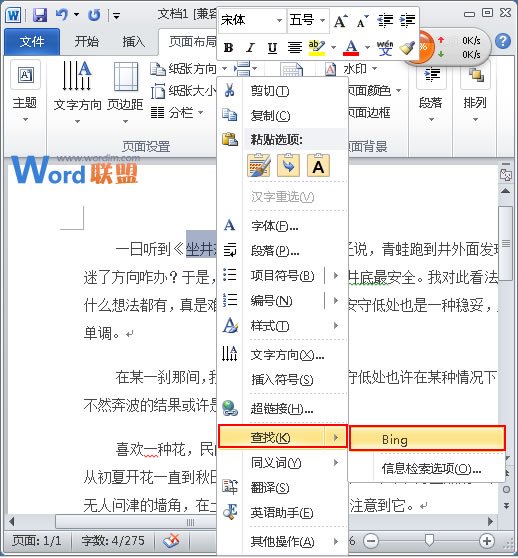Click the Keep Source Formatting paste icon
This screenshot has width=518, height=558.
(259, 165)
